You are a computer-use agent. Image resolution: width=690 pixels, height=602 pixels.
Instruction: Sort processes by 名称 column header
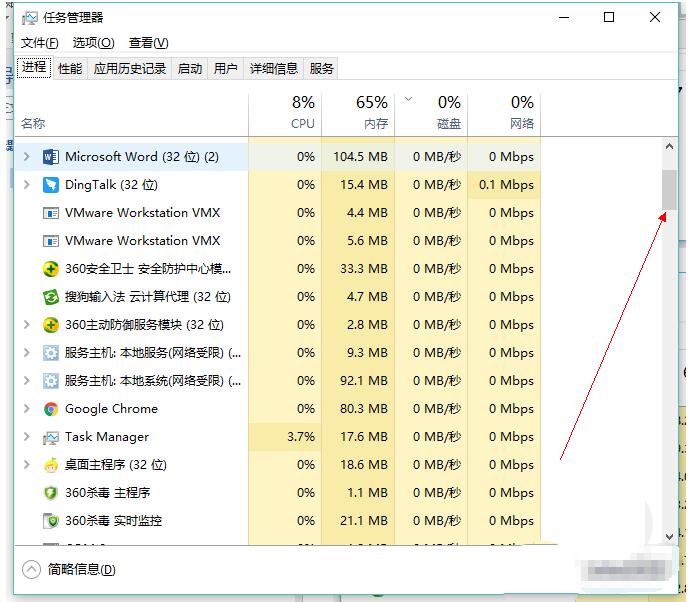tap(132, 115)
